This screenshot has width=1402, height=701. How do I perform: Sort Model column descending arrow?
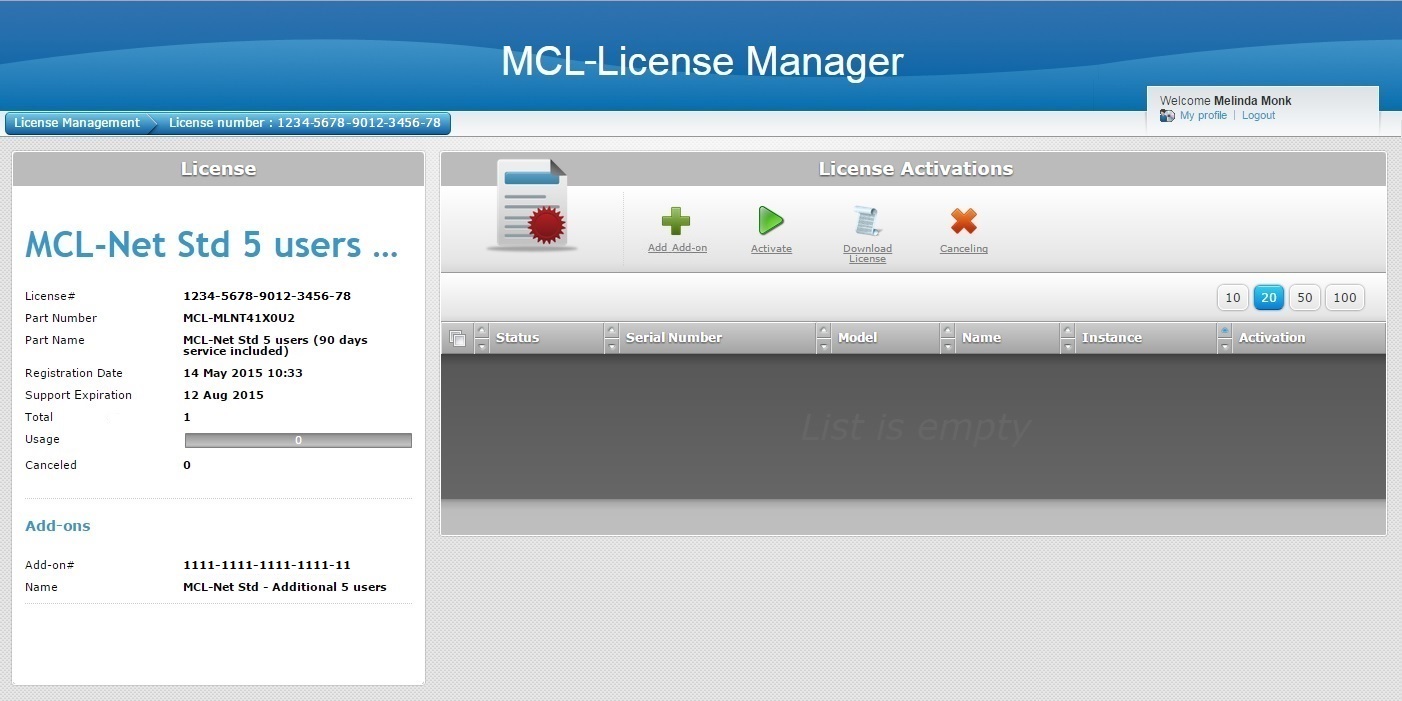click(x=824, y=346)
